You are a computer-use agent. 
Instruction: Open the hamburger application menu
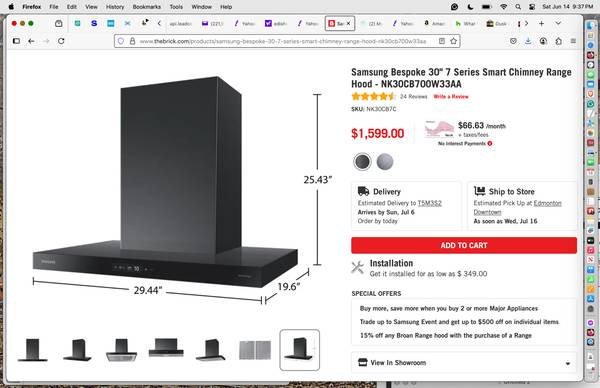pyautogui.click(x=573, y=41)
